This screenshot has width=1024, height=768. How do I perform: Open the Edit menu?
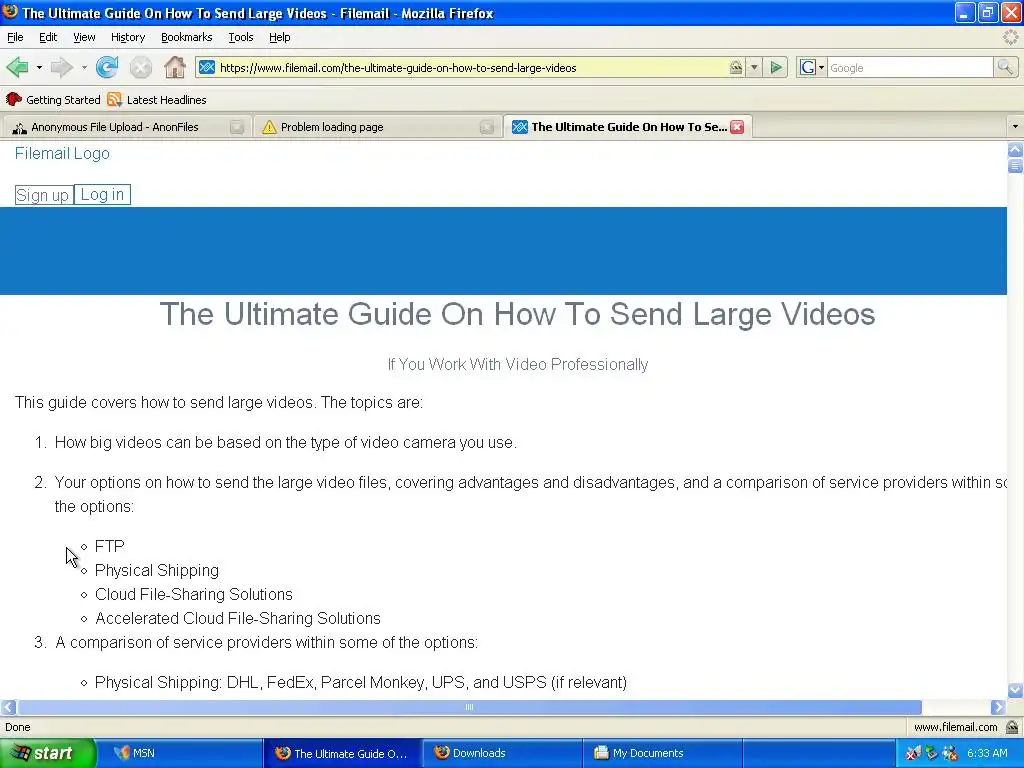(48, 37)
